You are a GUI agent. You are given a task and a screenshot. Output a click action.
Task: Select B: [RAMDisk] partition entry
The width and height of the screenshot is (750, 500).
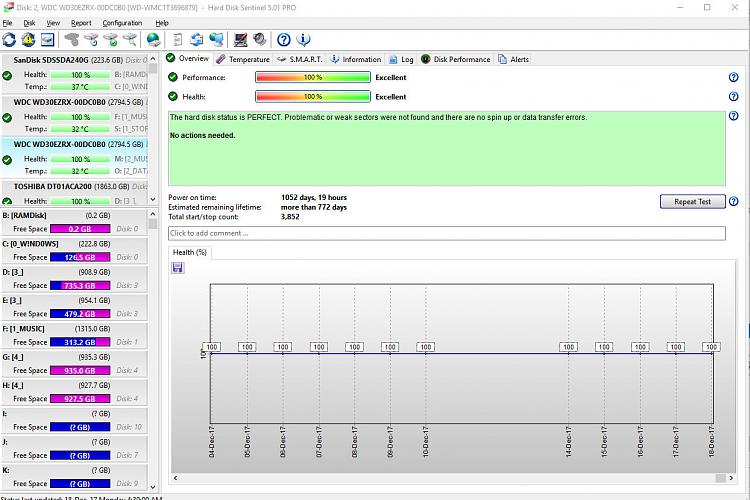pyautogui.click(x=74, y=222)
